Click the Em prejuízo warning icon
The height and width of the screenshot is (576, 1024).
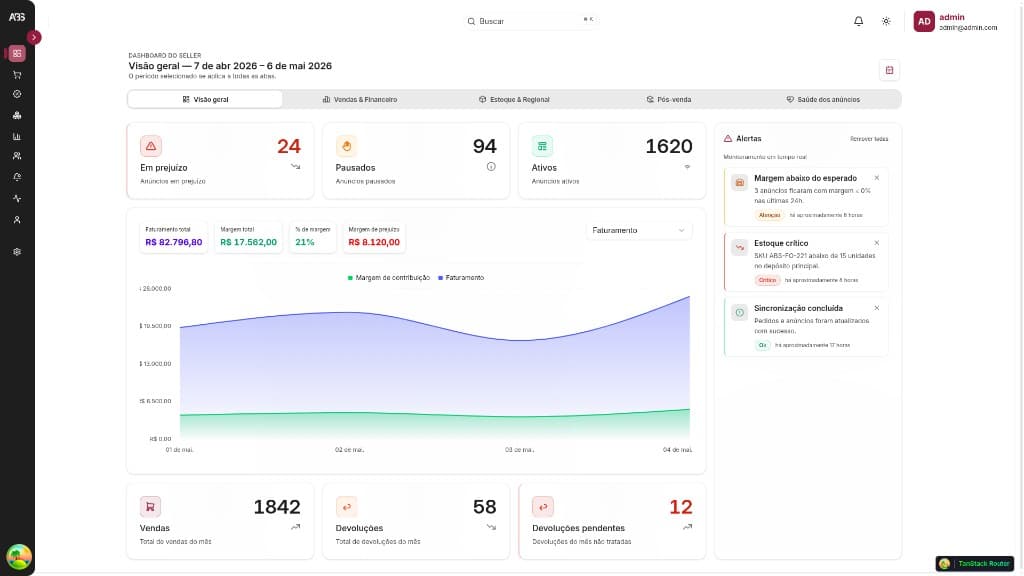[151, 146]
